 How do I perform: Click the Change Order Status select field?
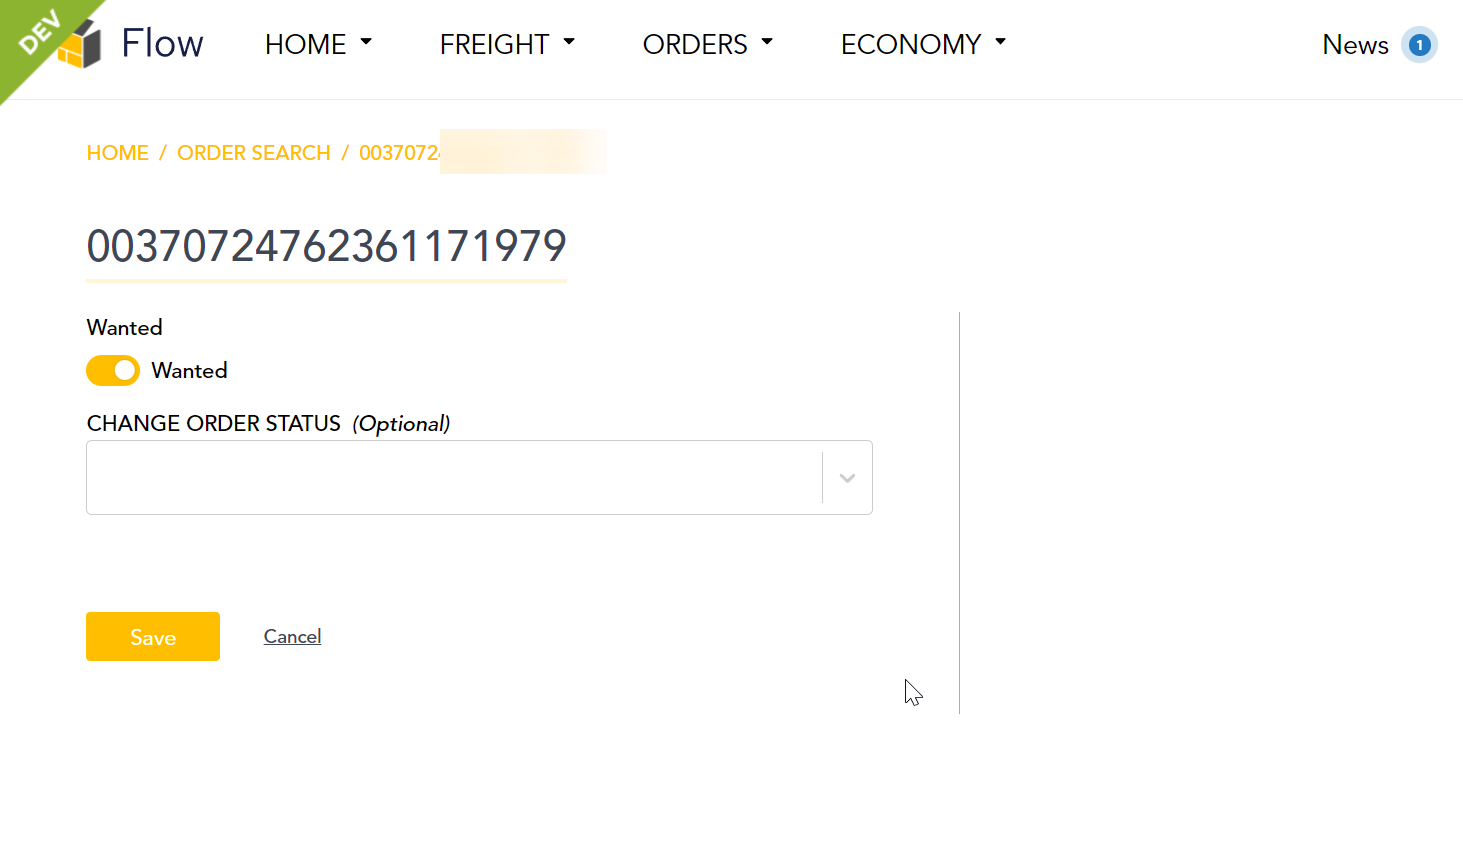click(479, 478)
